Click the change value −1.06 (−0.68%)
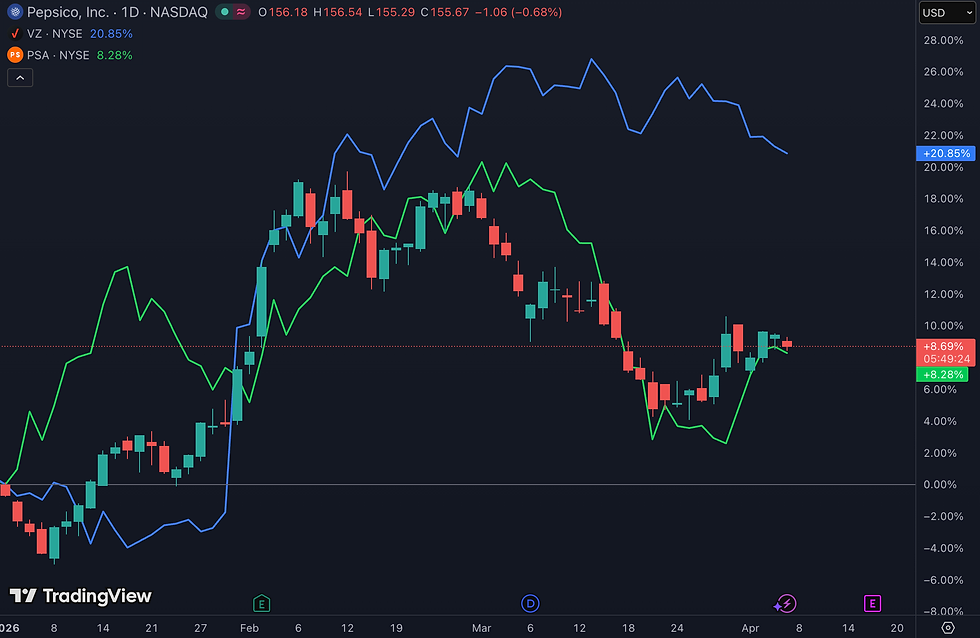This screenshot has width=980, height=638. [x=518, y=12]
